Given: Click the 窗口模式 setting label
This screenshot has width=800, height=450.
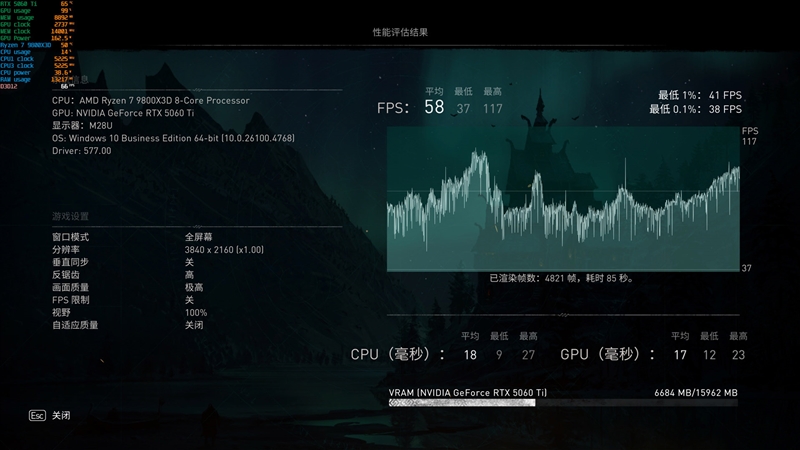Looking at the screenshot, I should (70, 237).
